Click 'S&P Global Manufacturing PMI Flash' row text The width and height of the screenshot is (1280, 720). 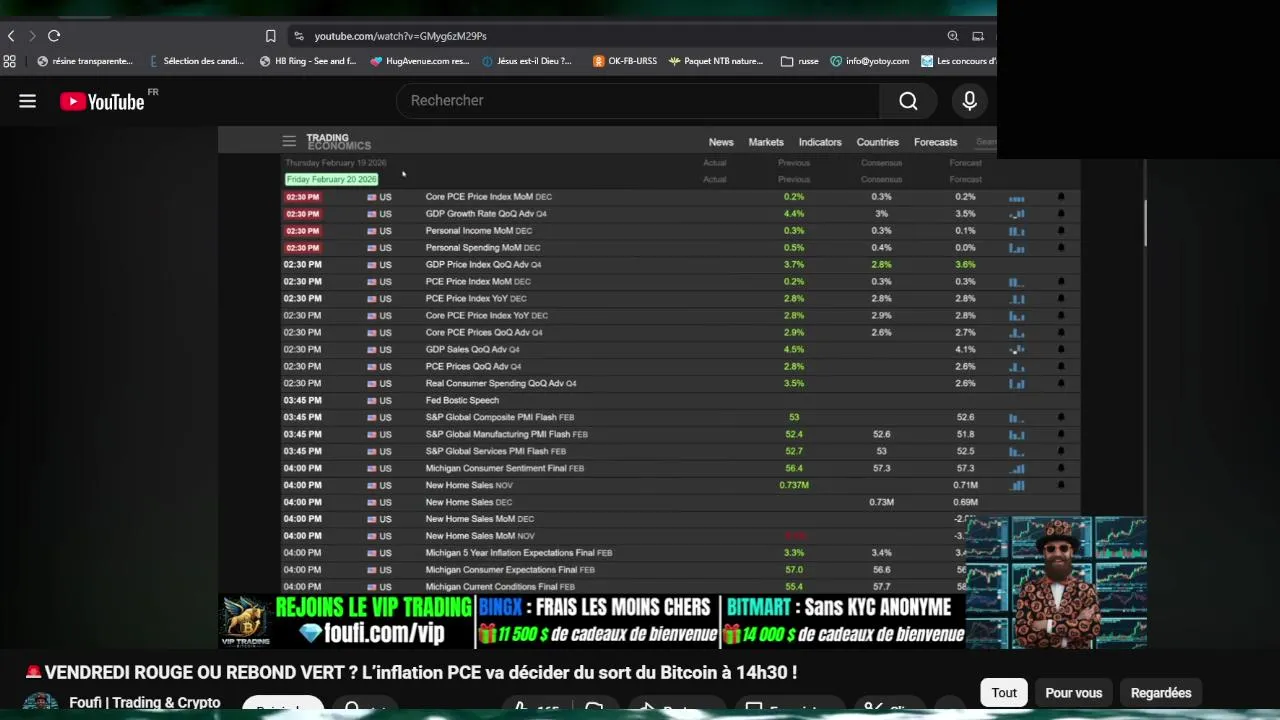(506, 434)
